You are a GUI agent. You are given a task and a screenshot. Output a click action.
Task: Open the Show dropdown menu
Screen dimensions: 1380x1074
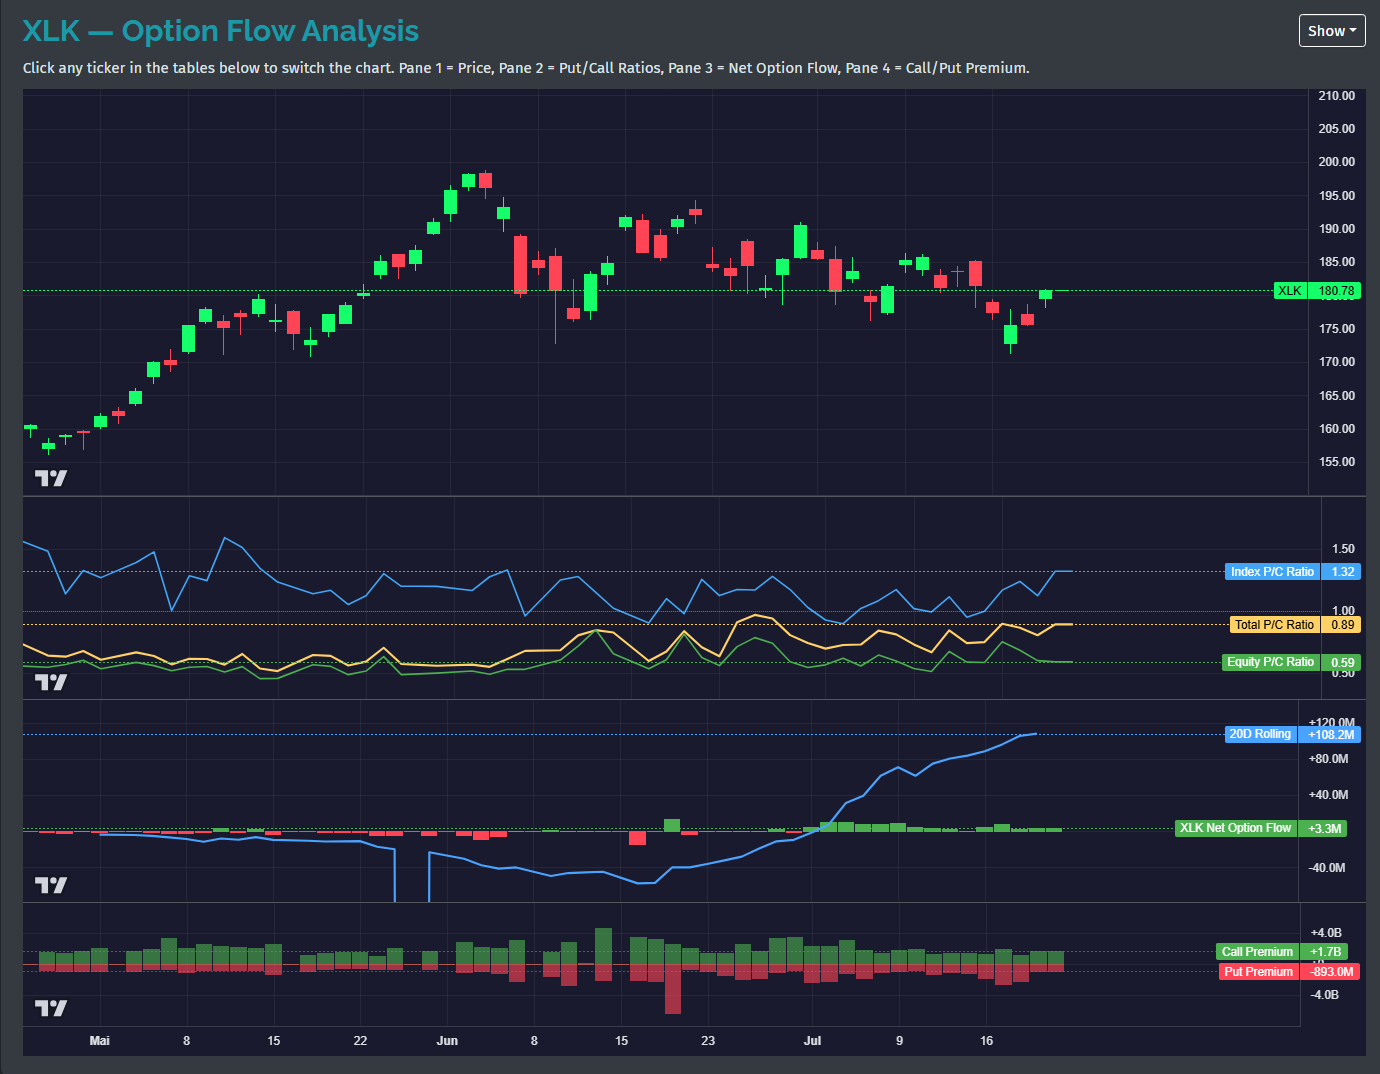(1332, 31)
